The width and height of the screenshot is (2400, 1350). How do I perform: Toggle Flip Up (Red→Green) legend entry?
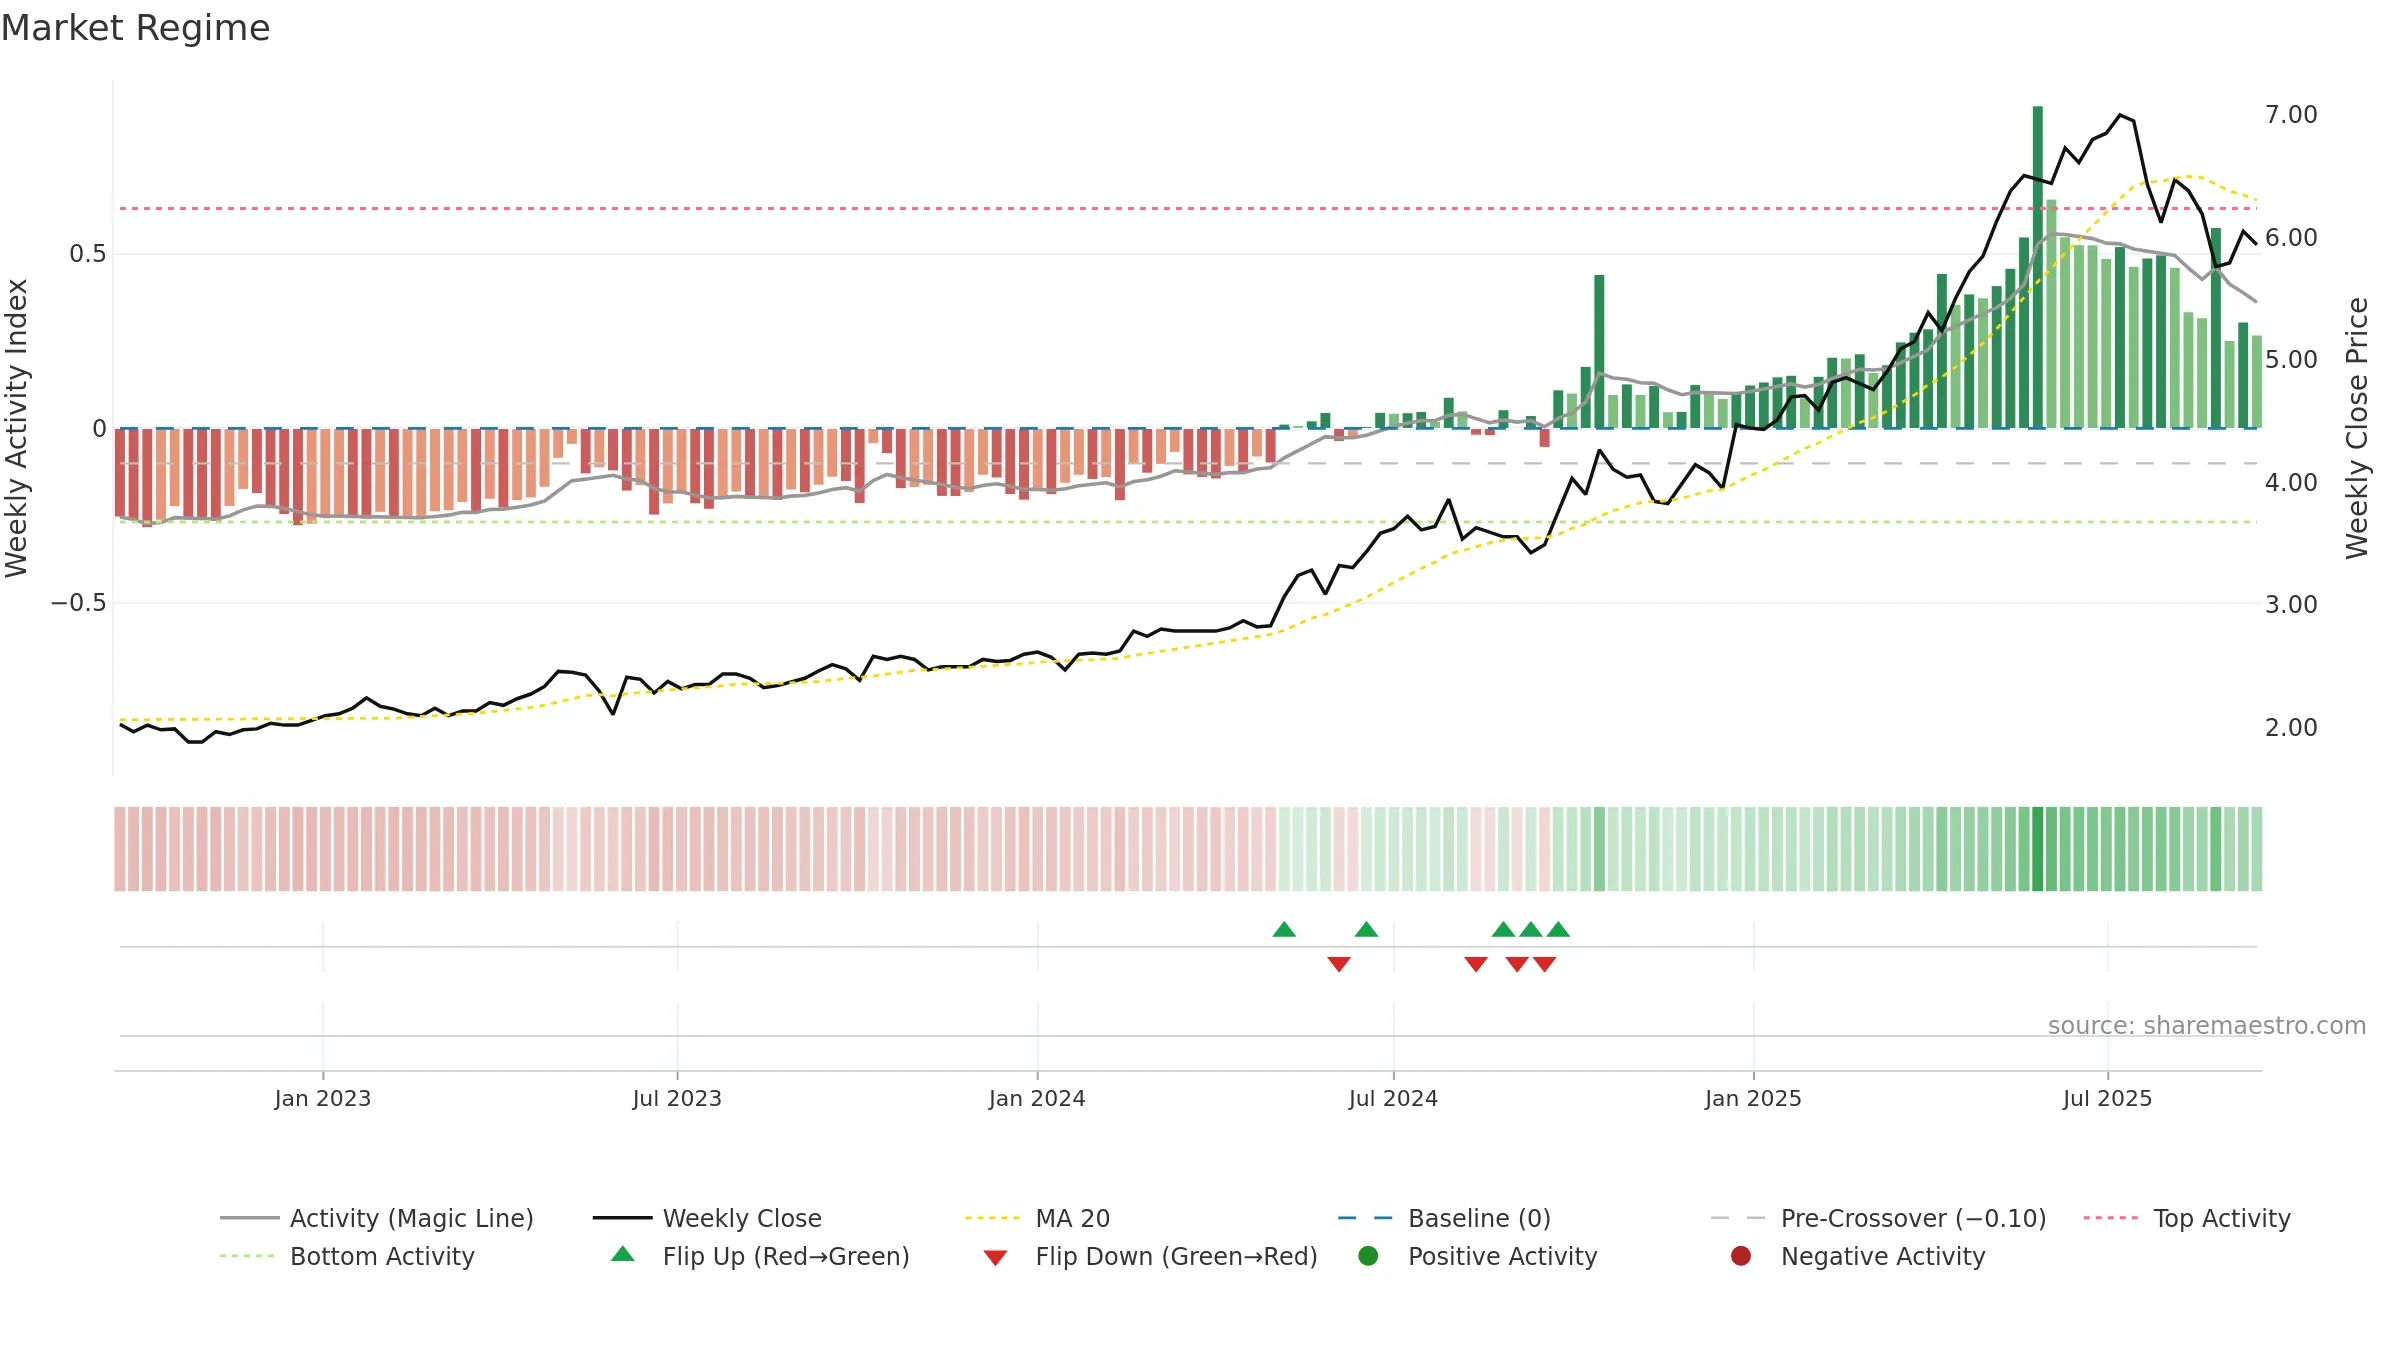(760, 1256)
